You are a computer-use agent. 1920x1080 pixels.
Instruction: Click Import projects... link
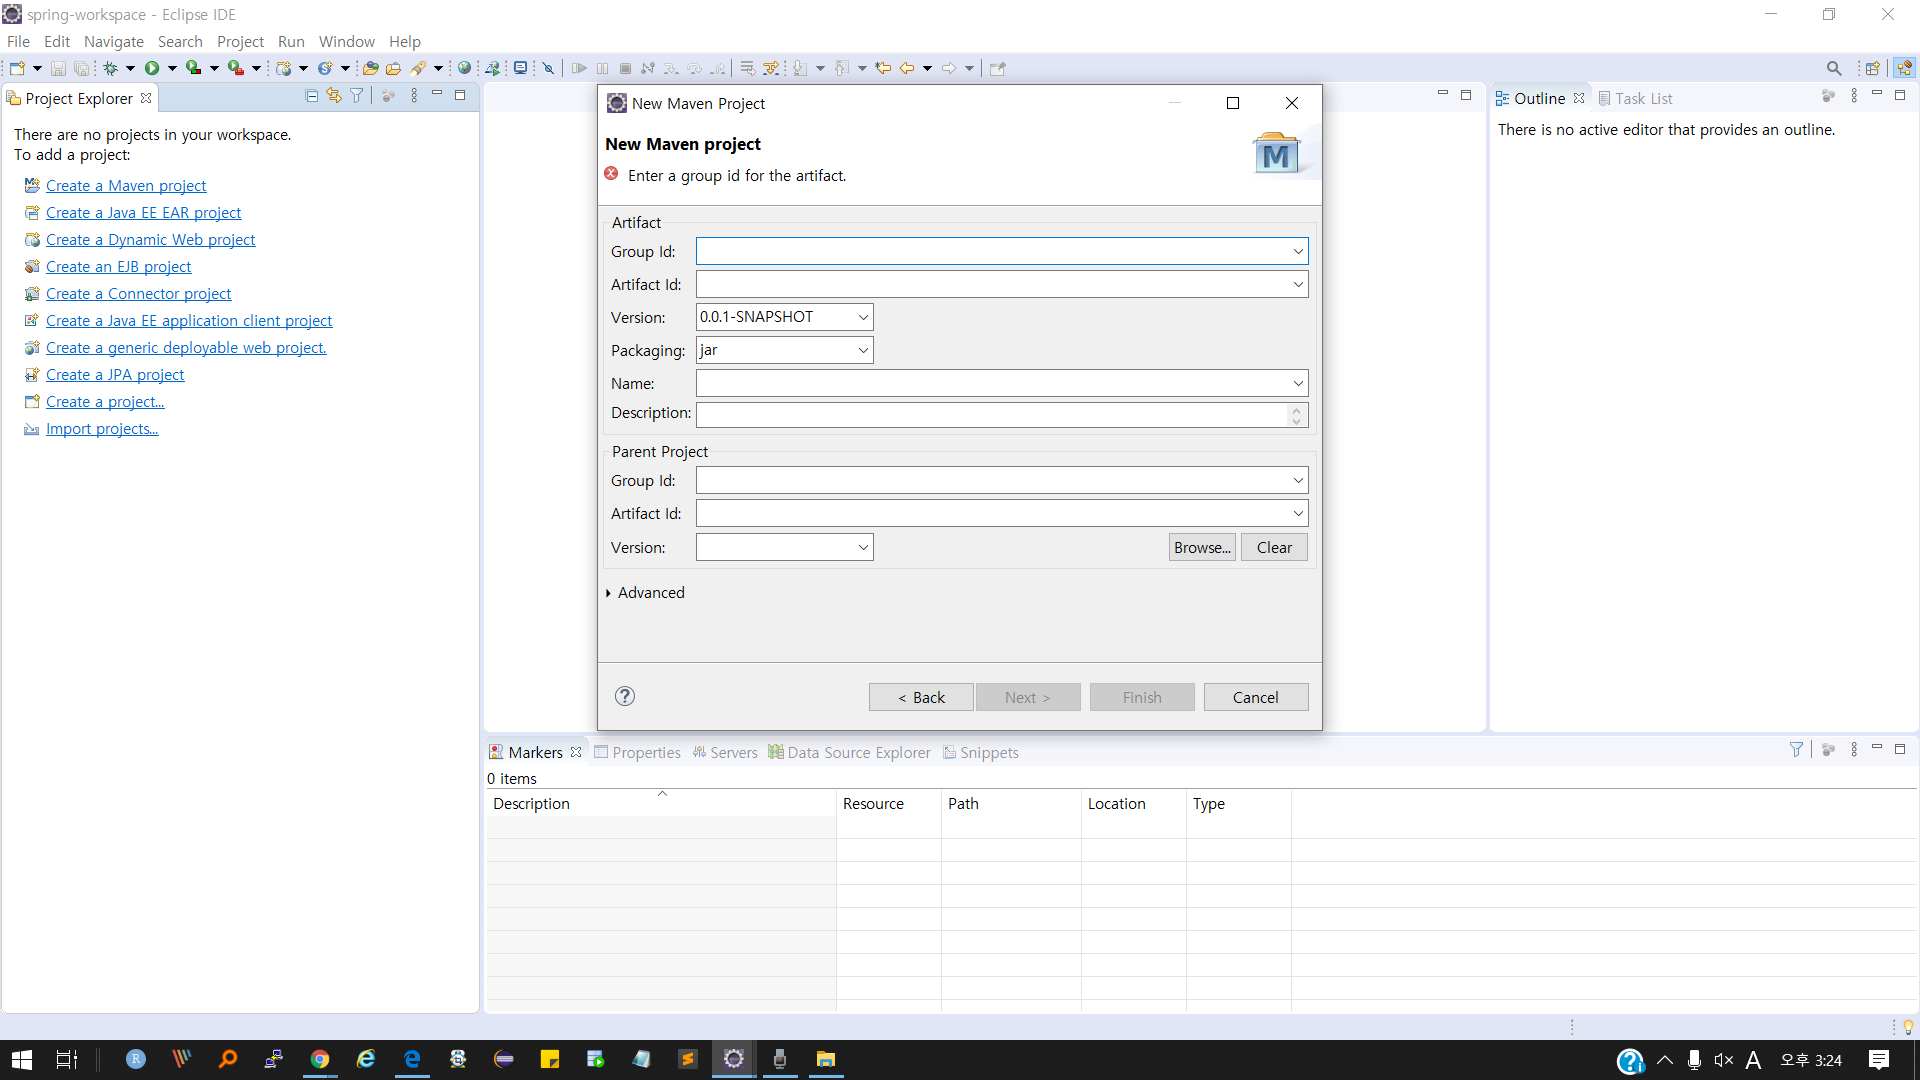(102, 429)
